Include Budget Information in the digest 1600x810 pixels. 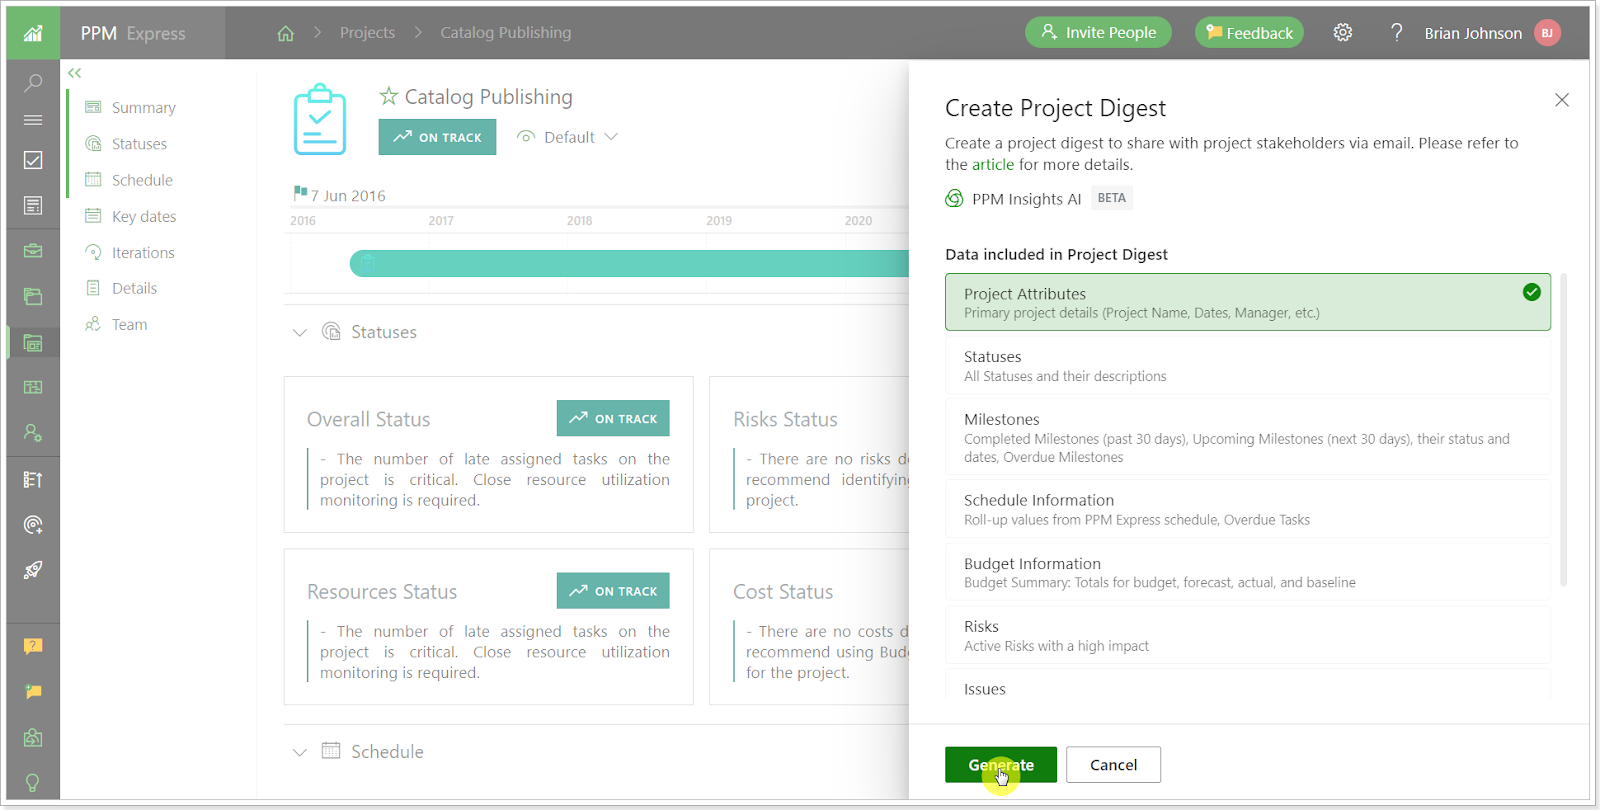(x=1247, y=572)
